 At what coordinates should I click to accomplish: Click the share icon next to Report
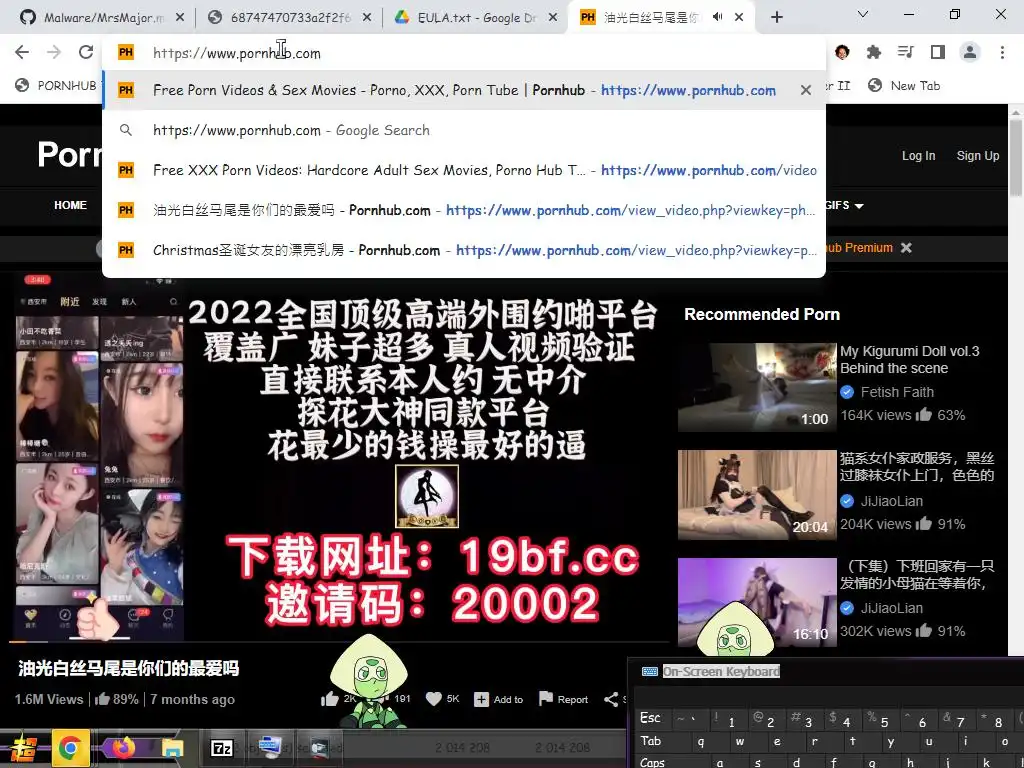(611, 699)
